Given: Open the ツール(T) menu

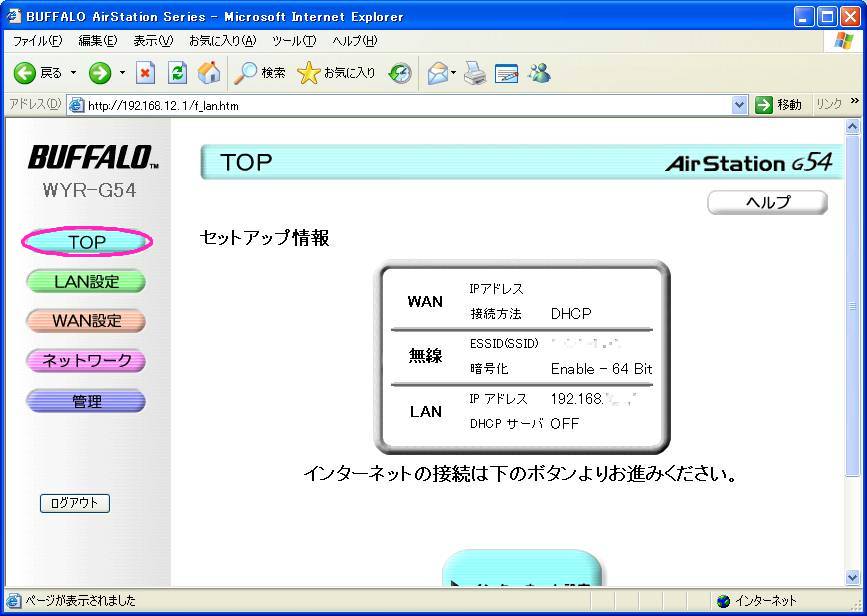Looking at the screenshot, I should (x=293, y=41).
